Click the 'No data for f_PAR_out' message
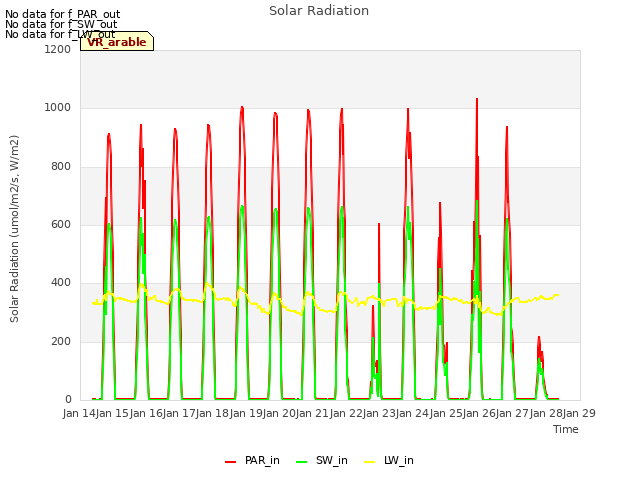Viewport: 640px width, 480px height. (62, 14)
